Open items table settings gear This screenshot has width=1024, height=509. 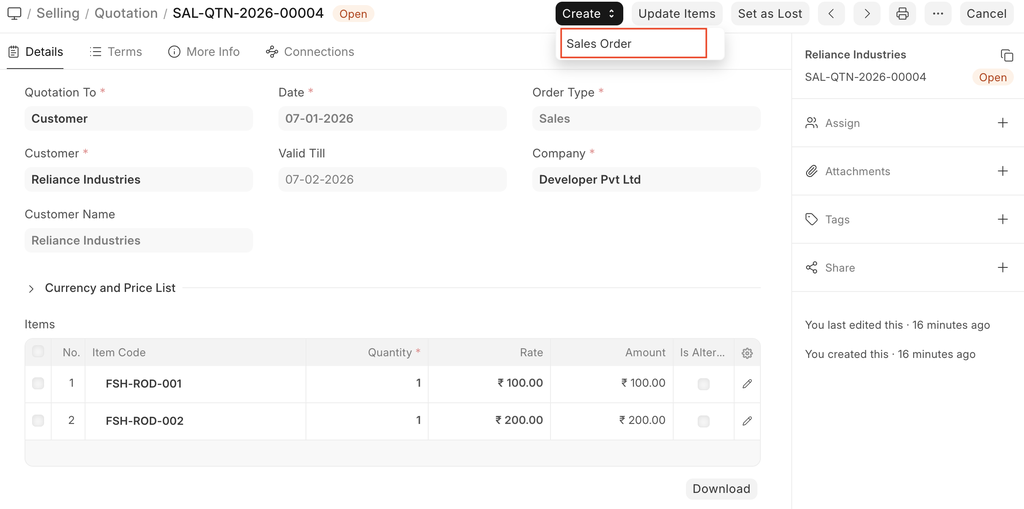click(x=747, y=353)
